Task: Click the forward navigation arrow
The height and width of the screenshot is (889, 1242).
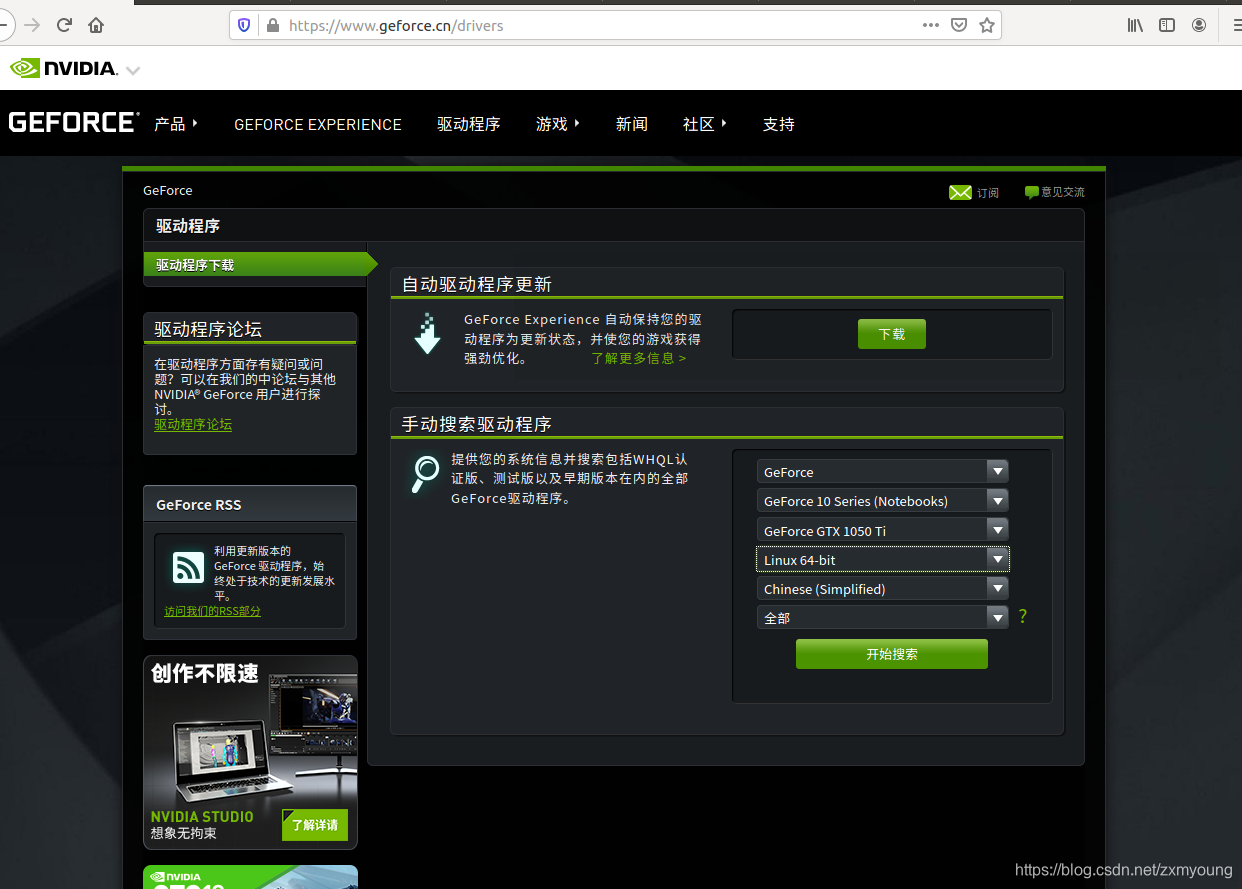Action: [32, 25]
